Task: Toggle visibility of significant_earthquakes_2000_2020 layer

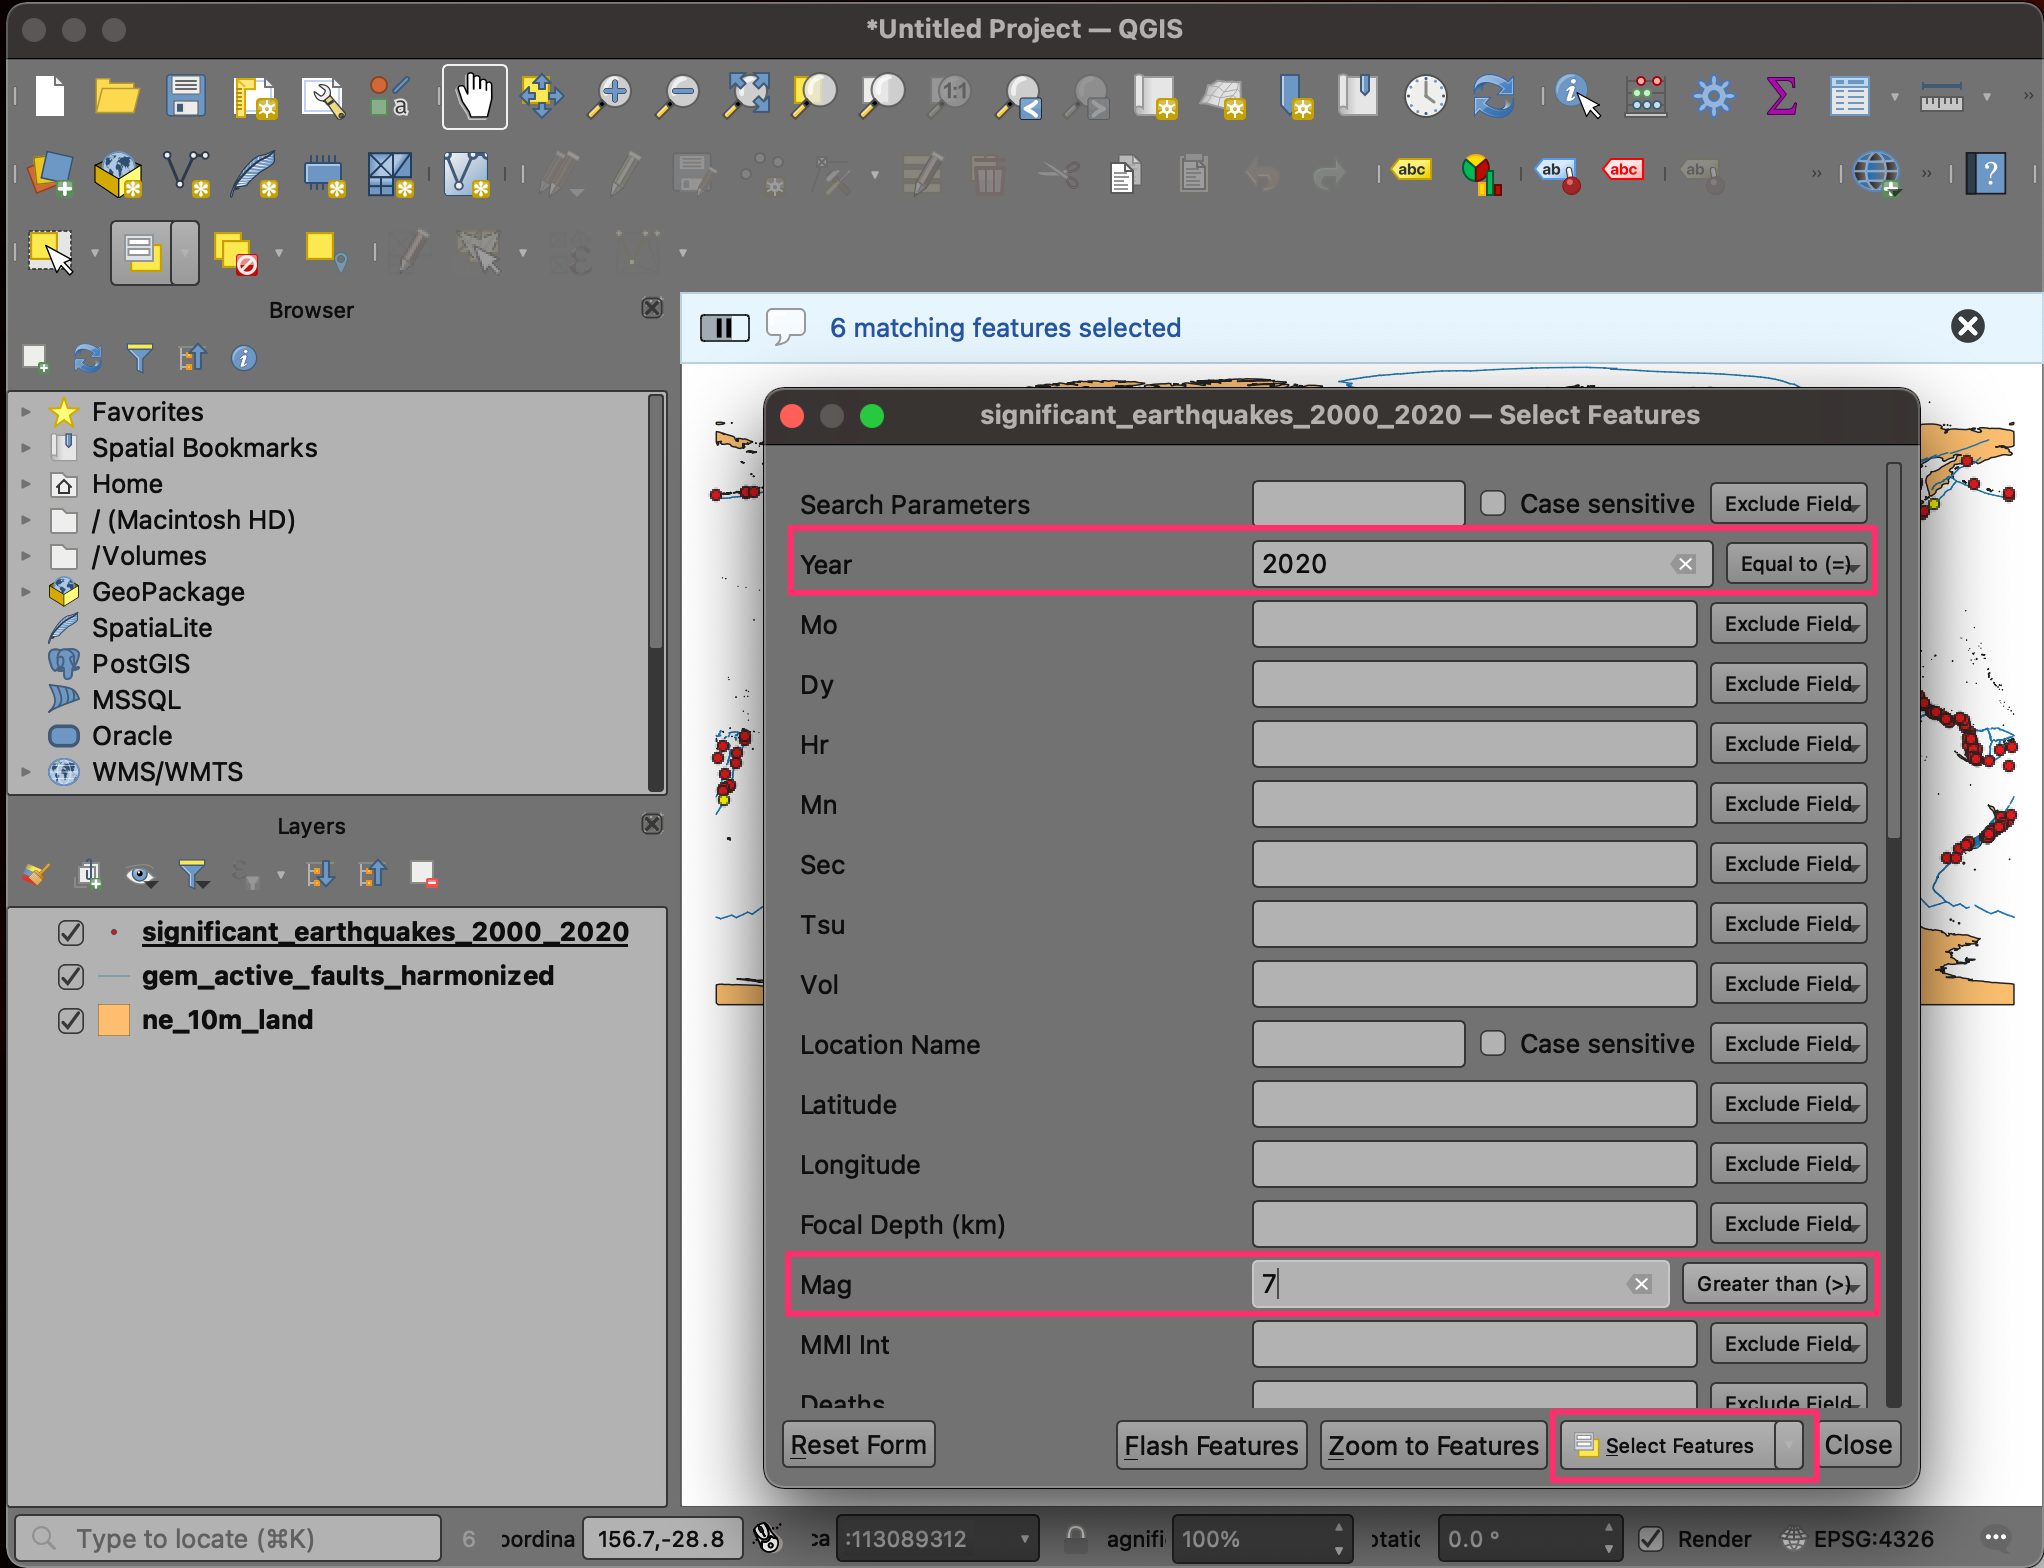Action: point(71,932)
